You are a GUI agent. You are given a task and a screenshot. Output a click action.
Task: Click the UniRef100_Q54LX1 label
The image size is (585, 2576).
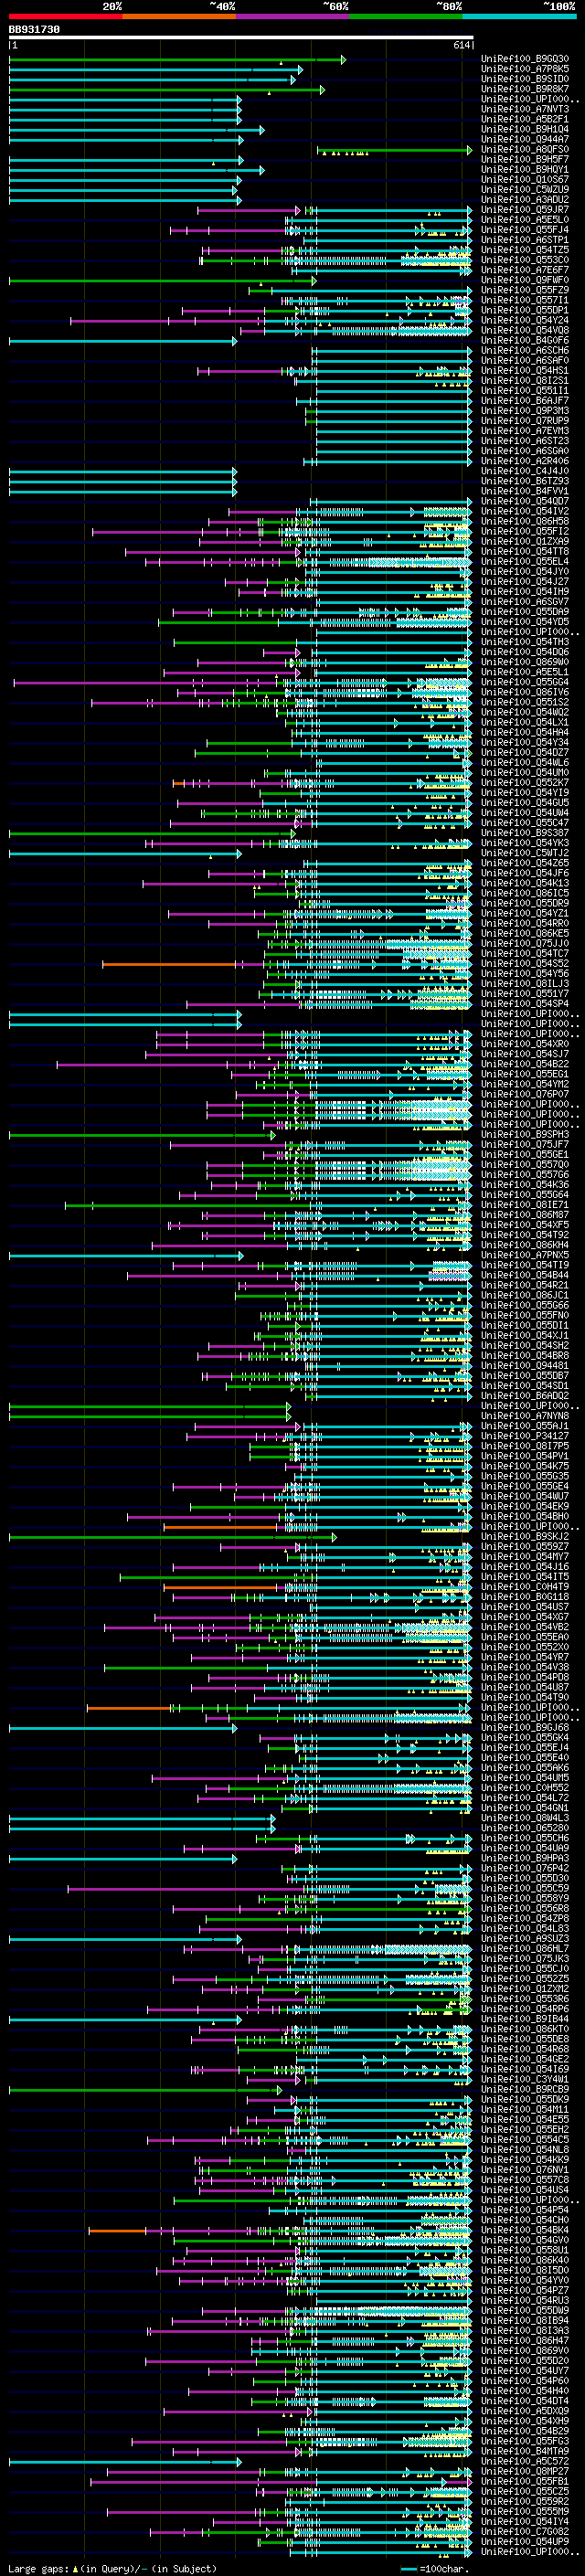(525, 722)
